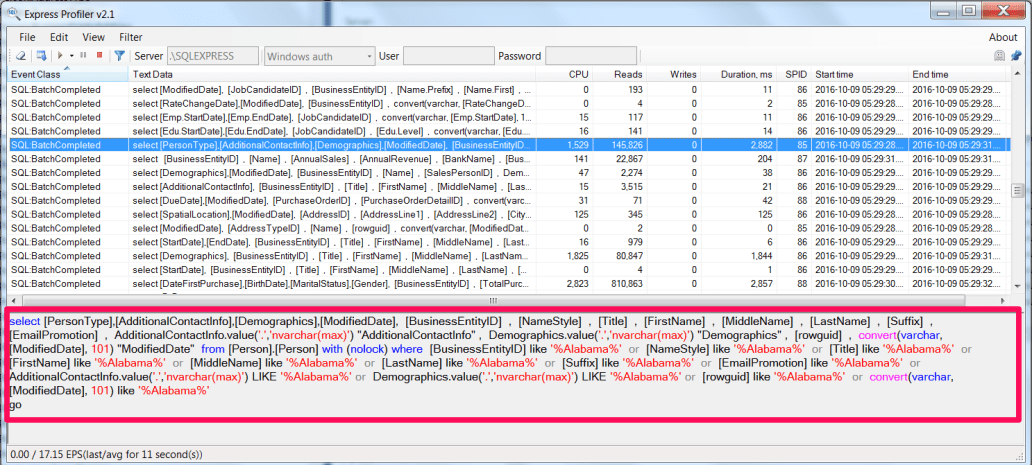Select the row containing [SalesPersonID]

509,172
